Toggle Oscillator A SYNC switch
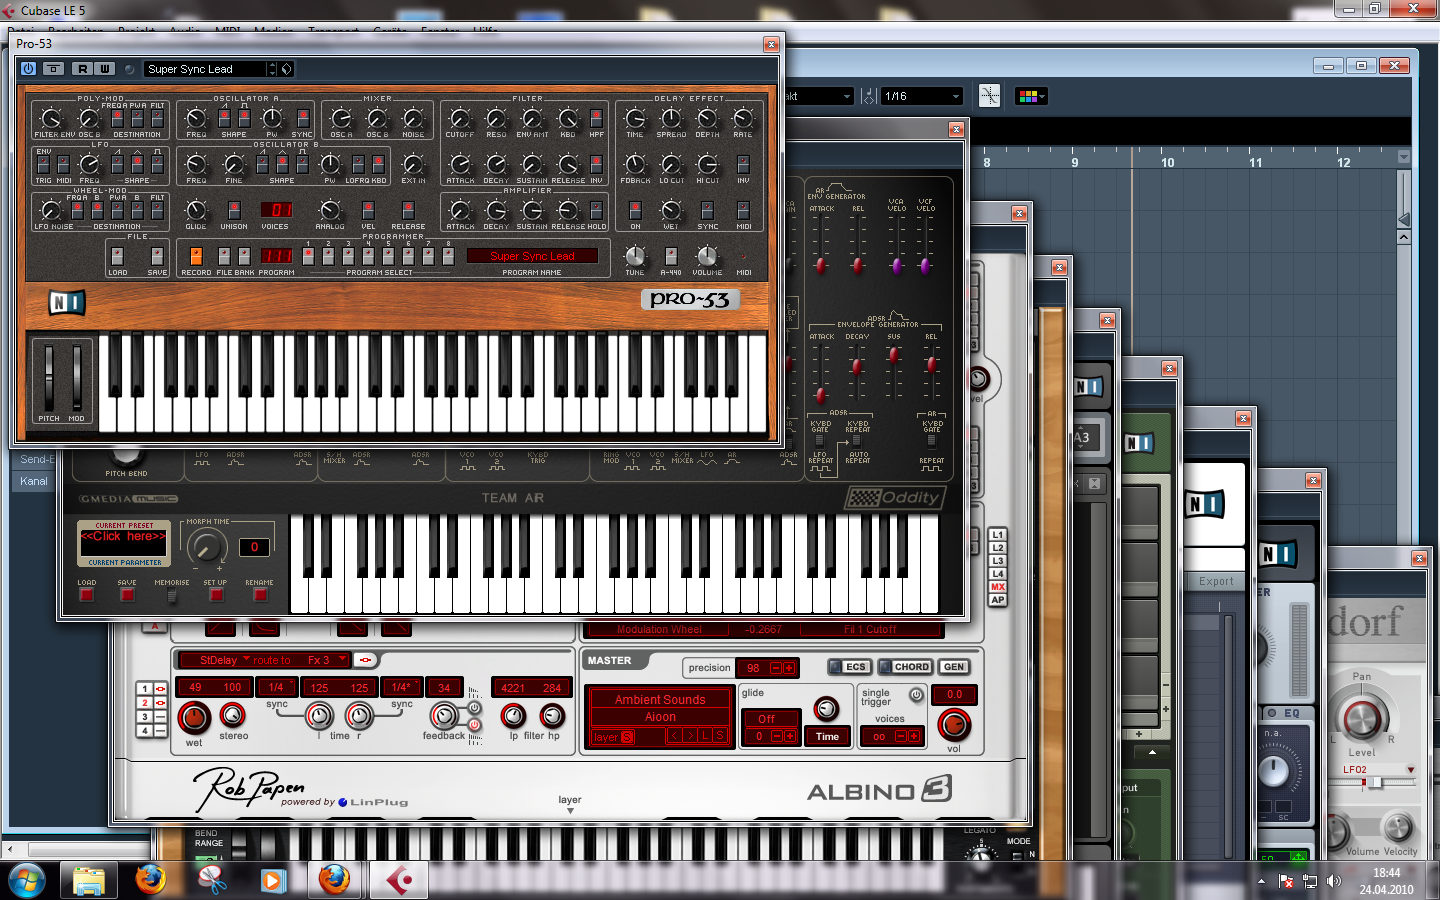1440x900 pixels. (x=302, y=119)
